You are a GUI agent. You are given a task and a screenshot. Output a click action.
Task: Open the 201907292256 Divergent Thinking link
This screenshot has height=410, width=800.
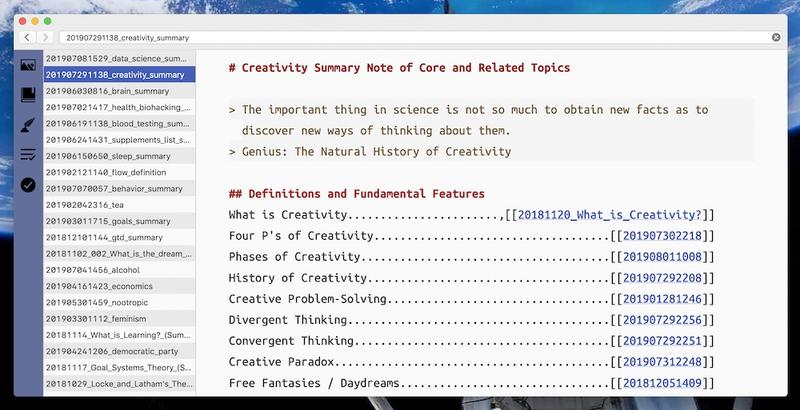(x=662, y=320)
